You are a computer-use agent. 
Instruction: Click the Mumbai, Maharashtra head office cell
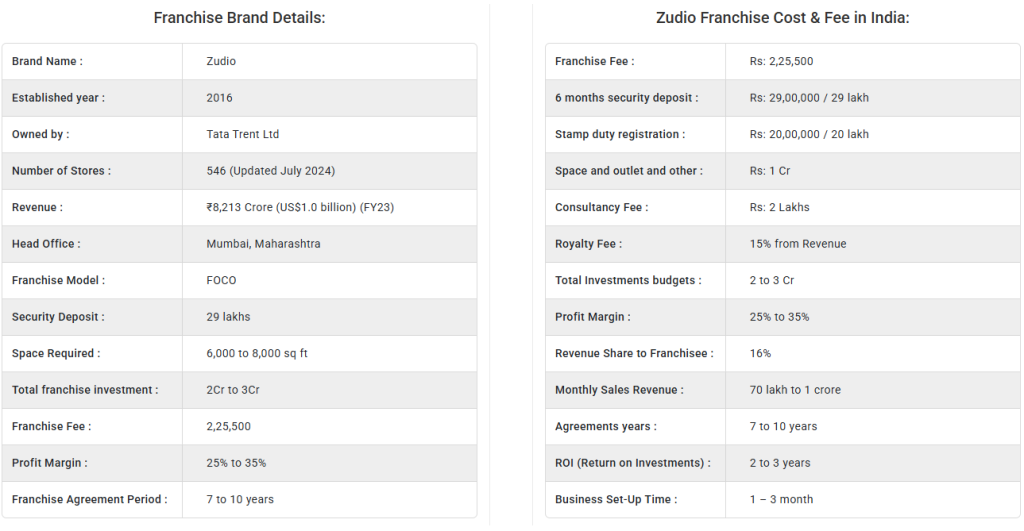tap(263, 244)
